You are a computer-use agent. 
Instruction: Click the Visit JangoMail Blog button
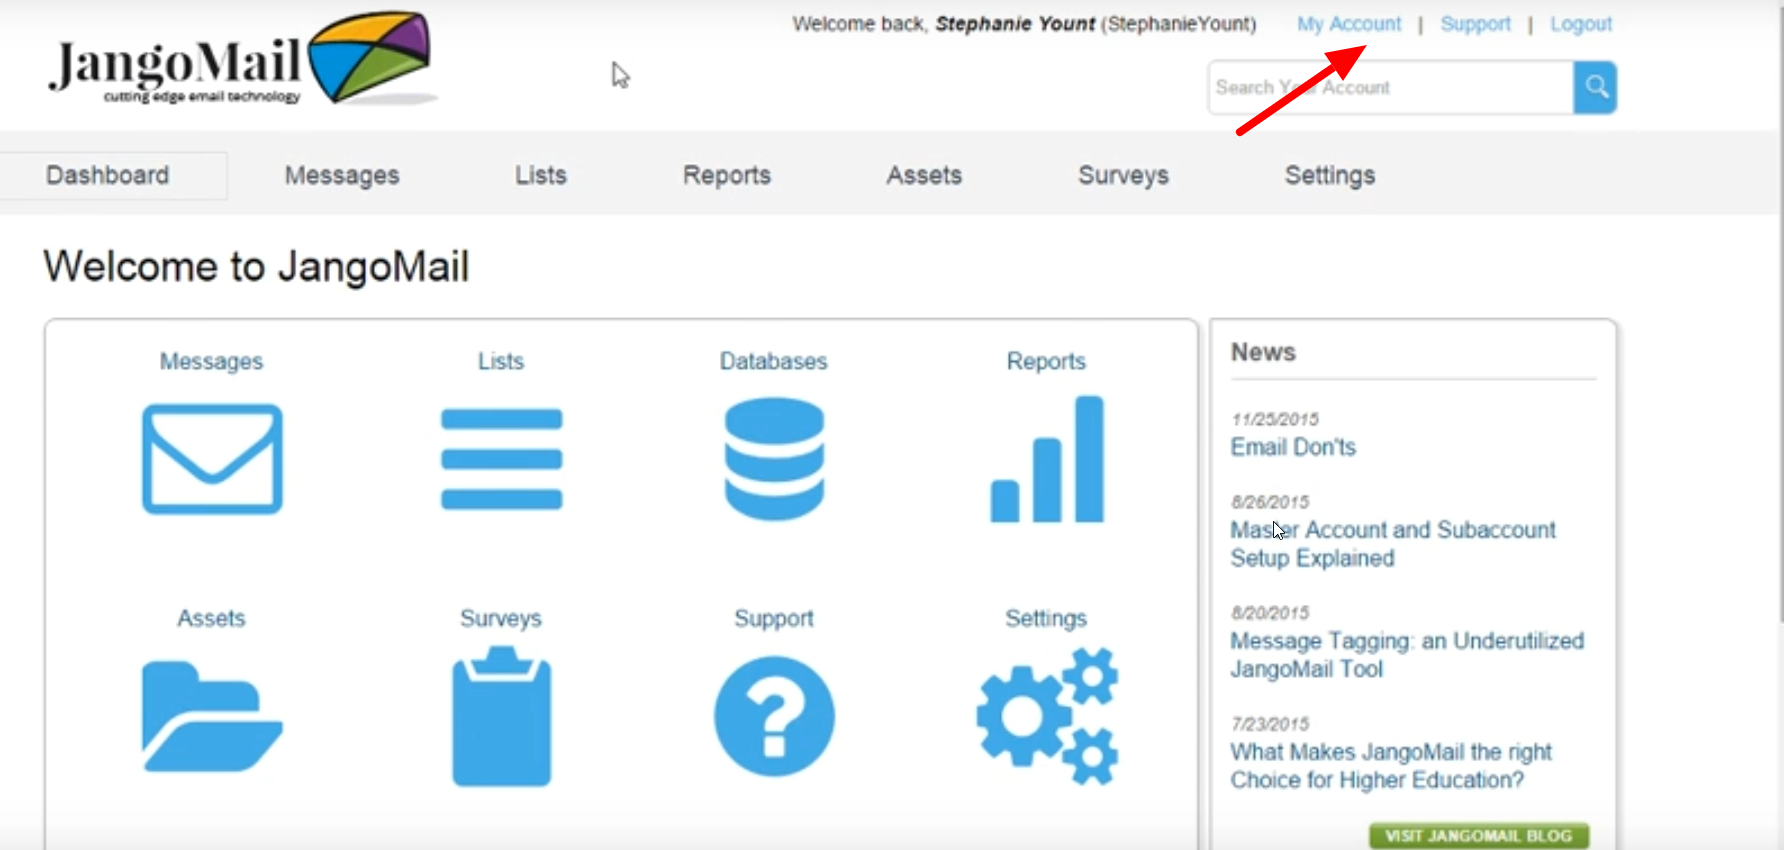[x=1479, y=836]
